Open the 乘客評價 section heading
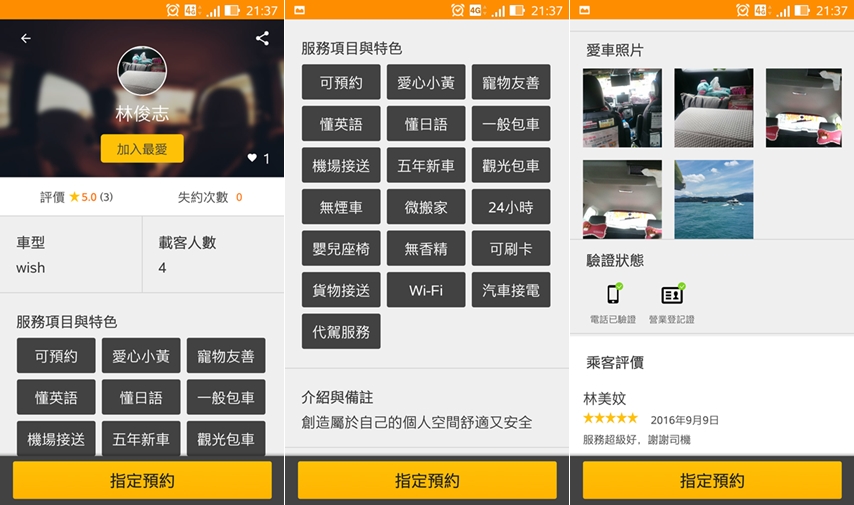The width and height of the screenshot is (854, 505). (x=615, y=362)
